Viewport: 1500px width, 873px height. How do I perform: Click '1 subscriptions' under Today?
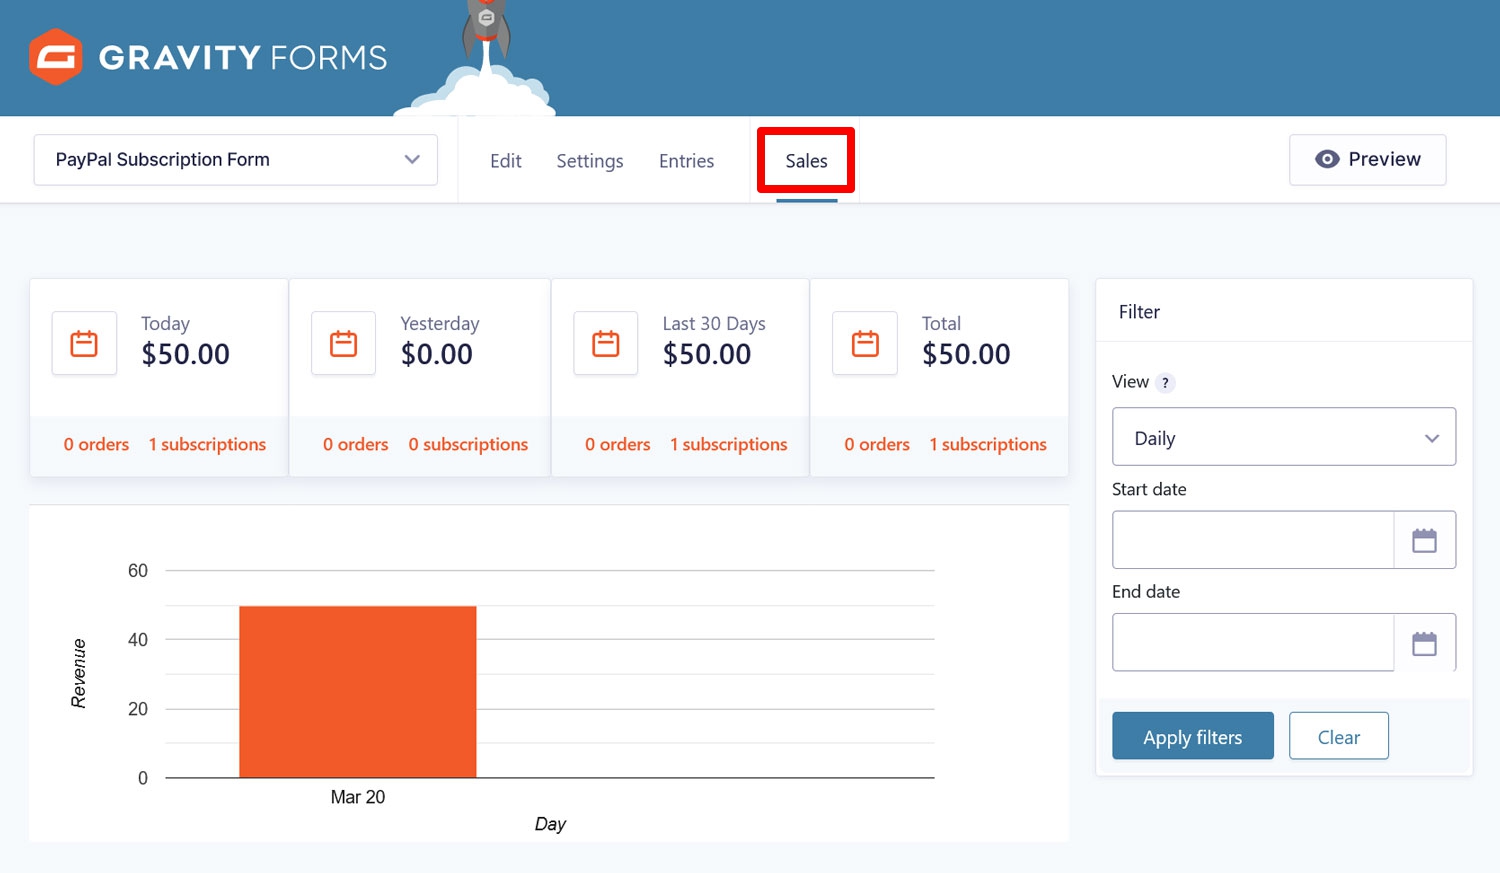[x=207, y=444]
